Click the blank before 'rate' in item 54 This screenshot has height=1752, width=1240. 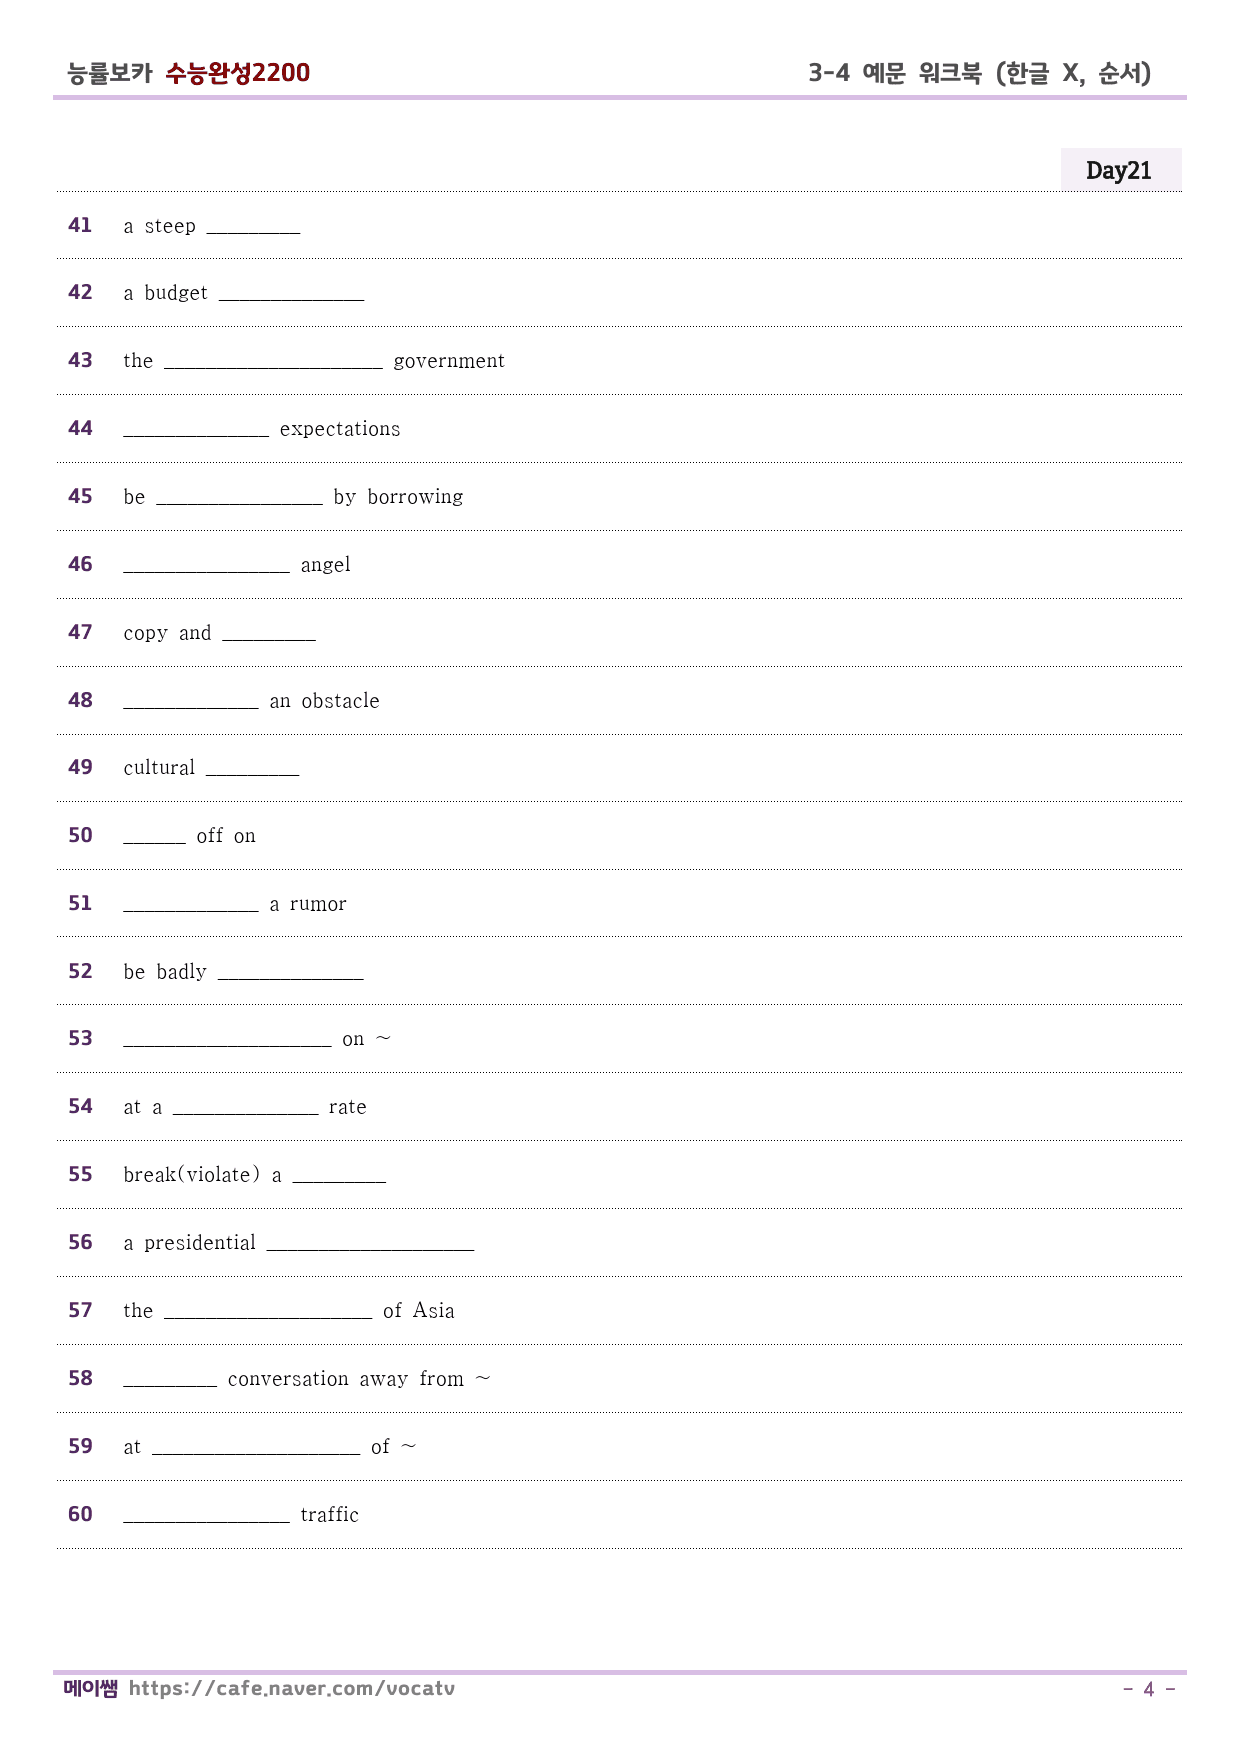(x=245, y=1108)
